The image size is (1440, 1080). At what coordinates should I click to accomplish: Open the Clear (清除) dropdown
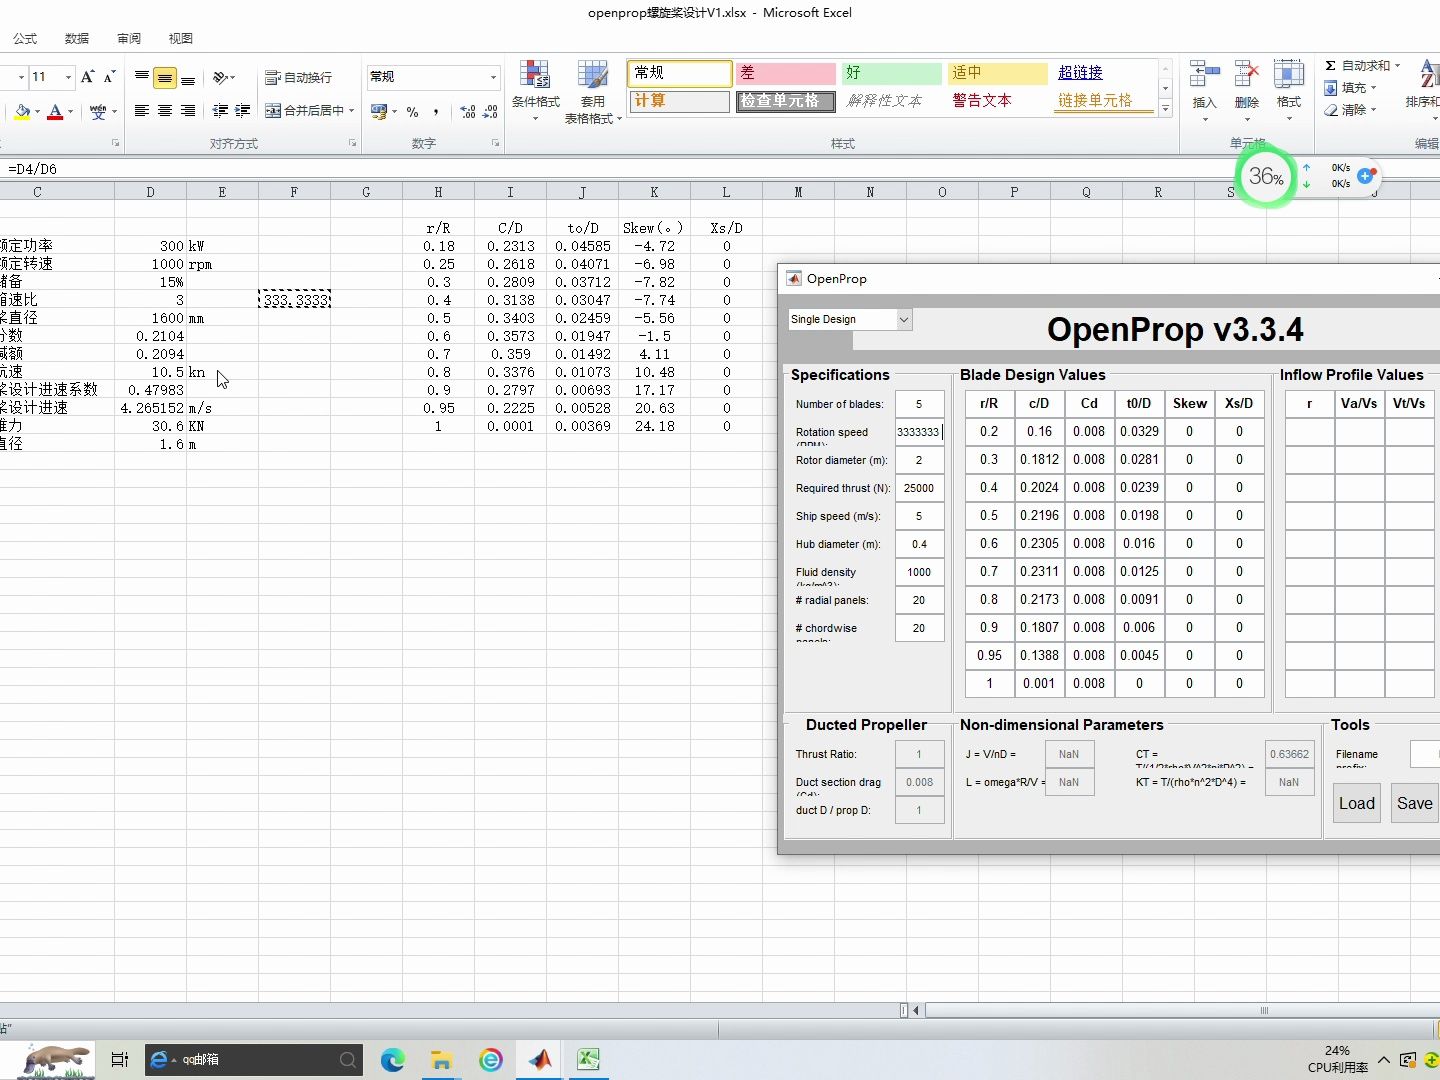1351,110
